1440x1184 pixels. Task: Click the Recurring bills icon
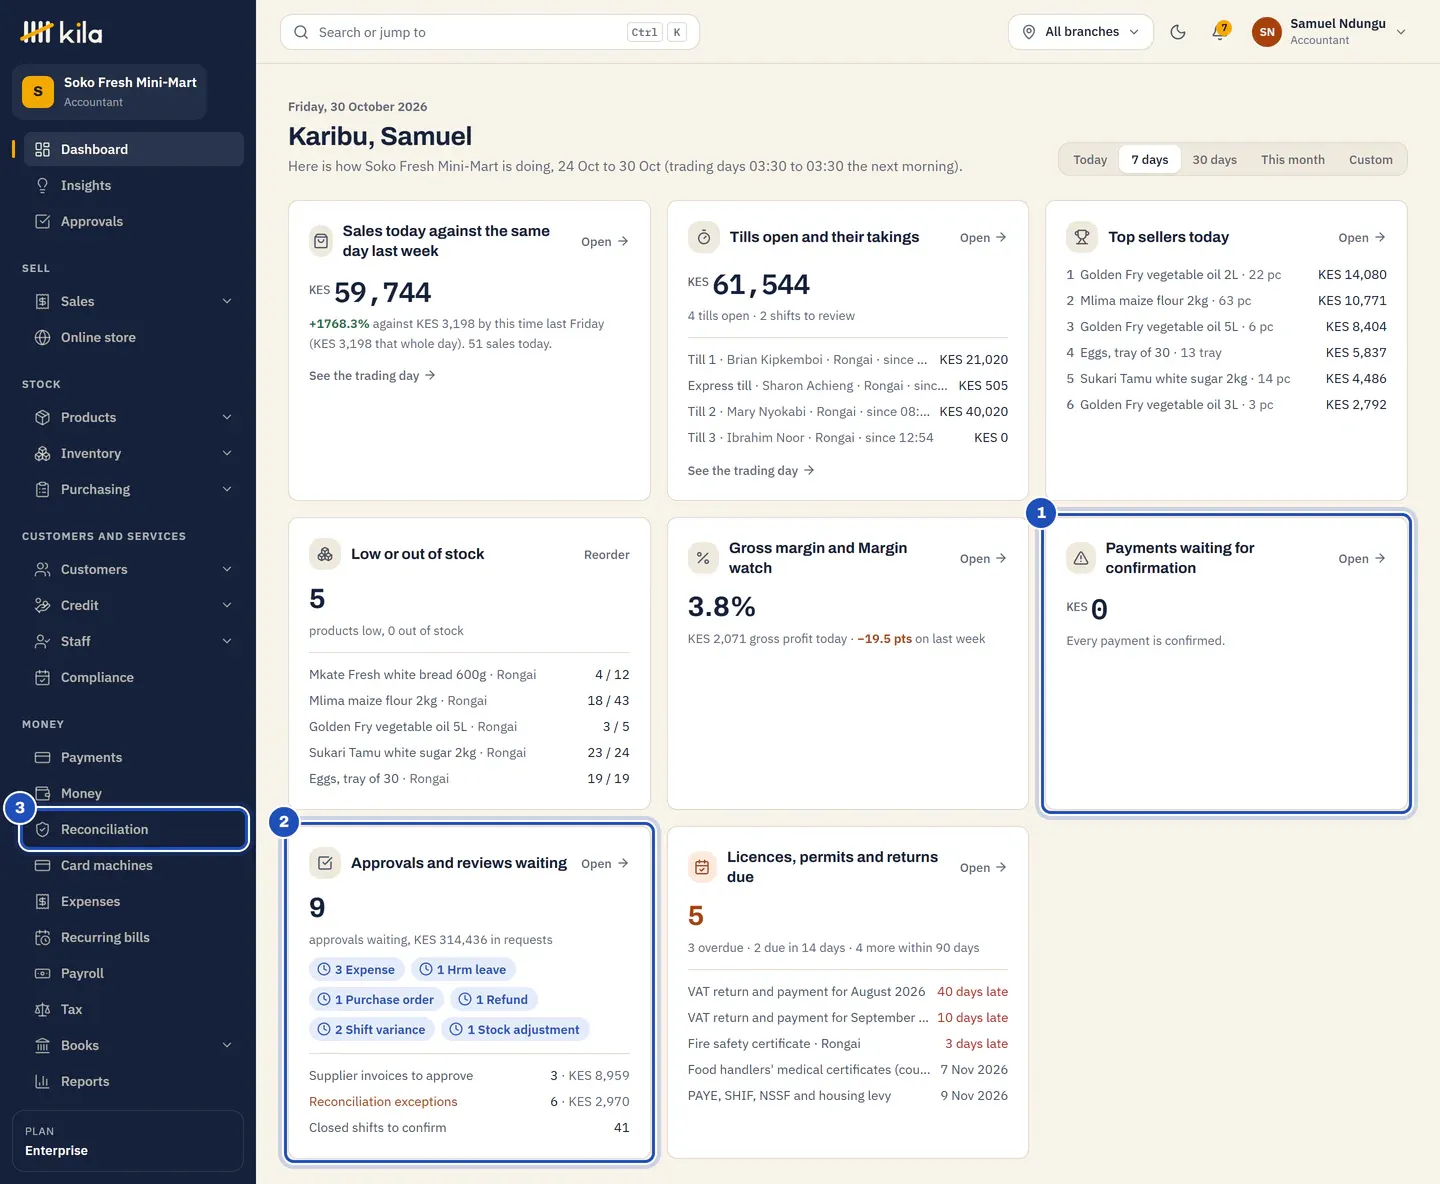pyautogui.click(x=42, y=937)
